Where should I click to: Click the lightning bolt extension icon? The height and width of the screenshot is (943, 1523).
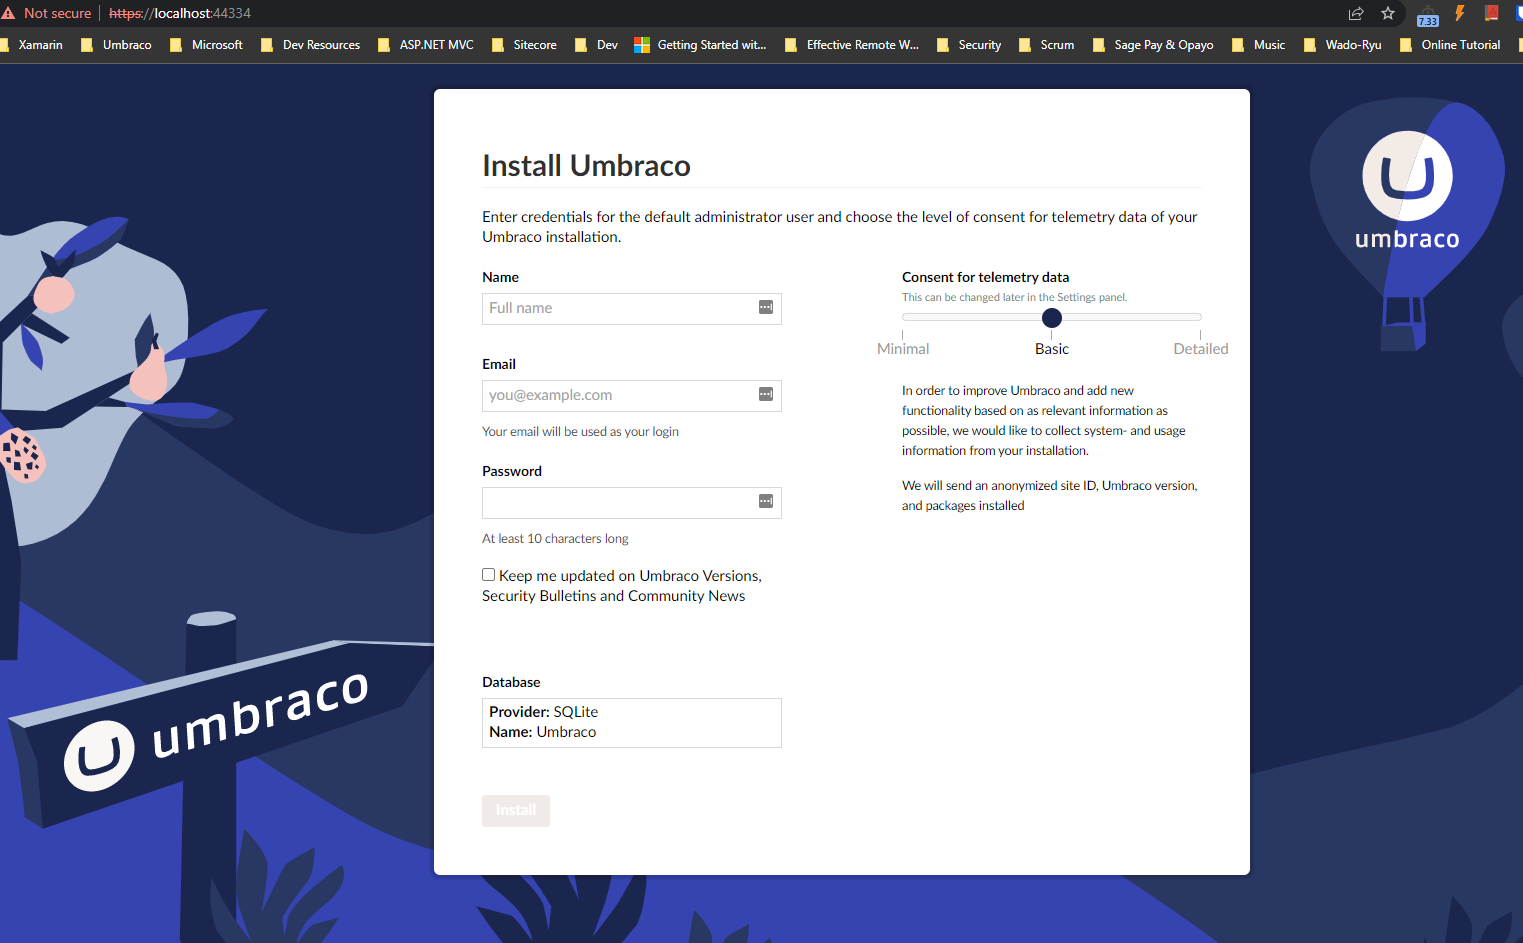point(1460,13)
